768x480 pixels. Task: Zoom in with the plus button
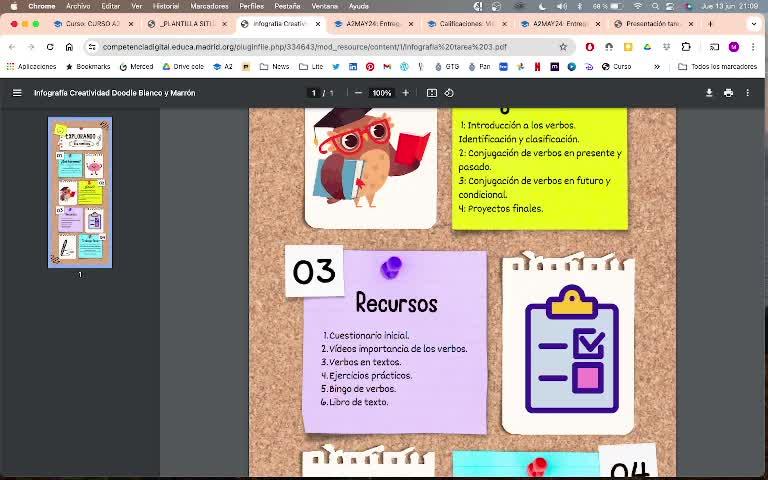[405, 93]
